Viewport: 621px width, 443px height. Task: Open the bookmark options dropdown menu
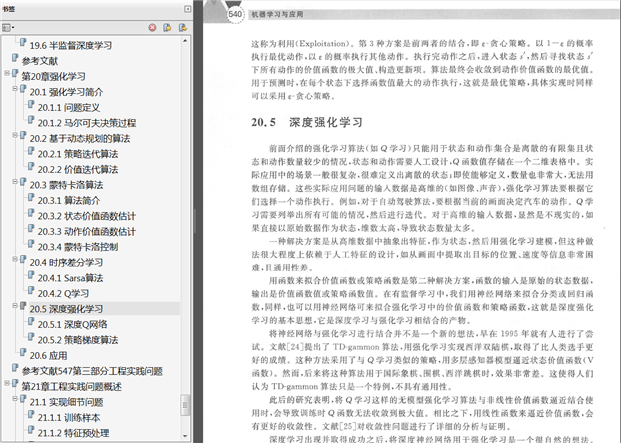tap(8, 28)
